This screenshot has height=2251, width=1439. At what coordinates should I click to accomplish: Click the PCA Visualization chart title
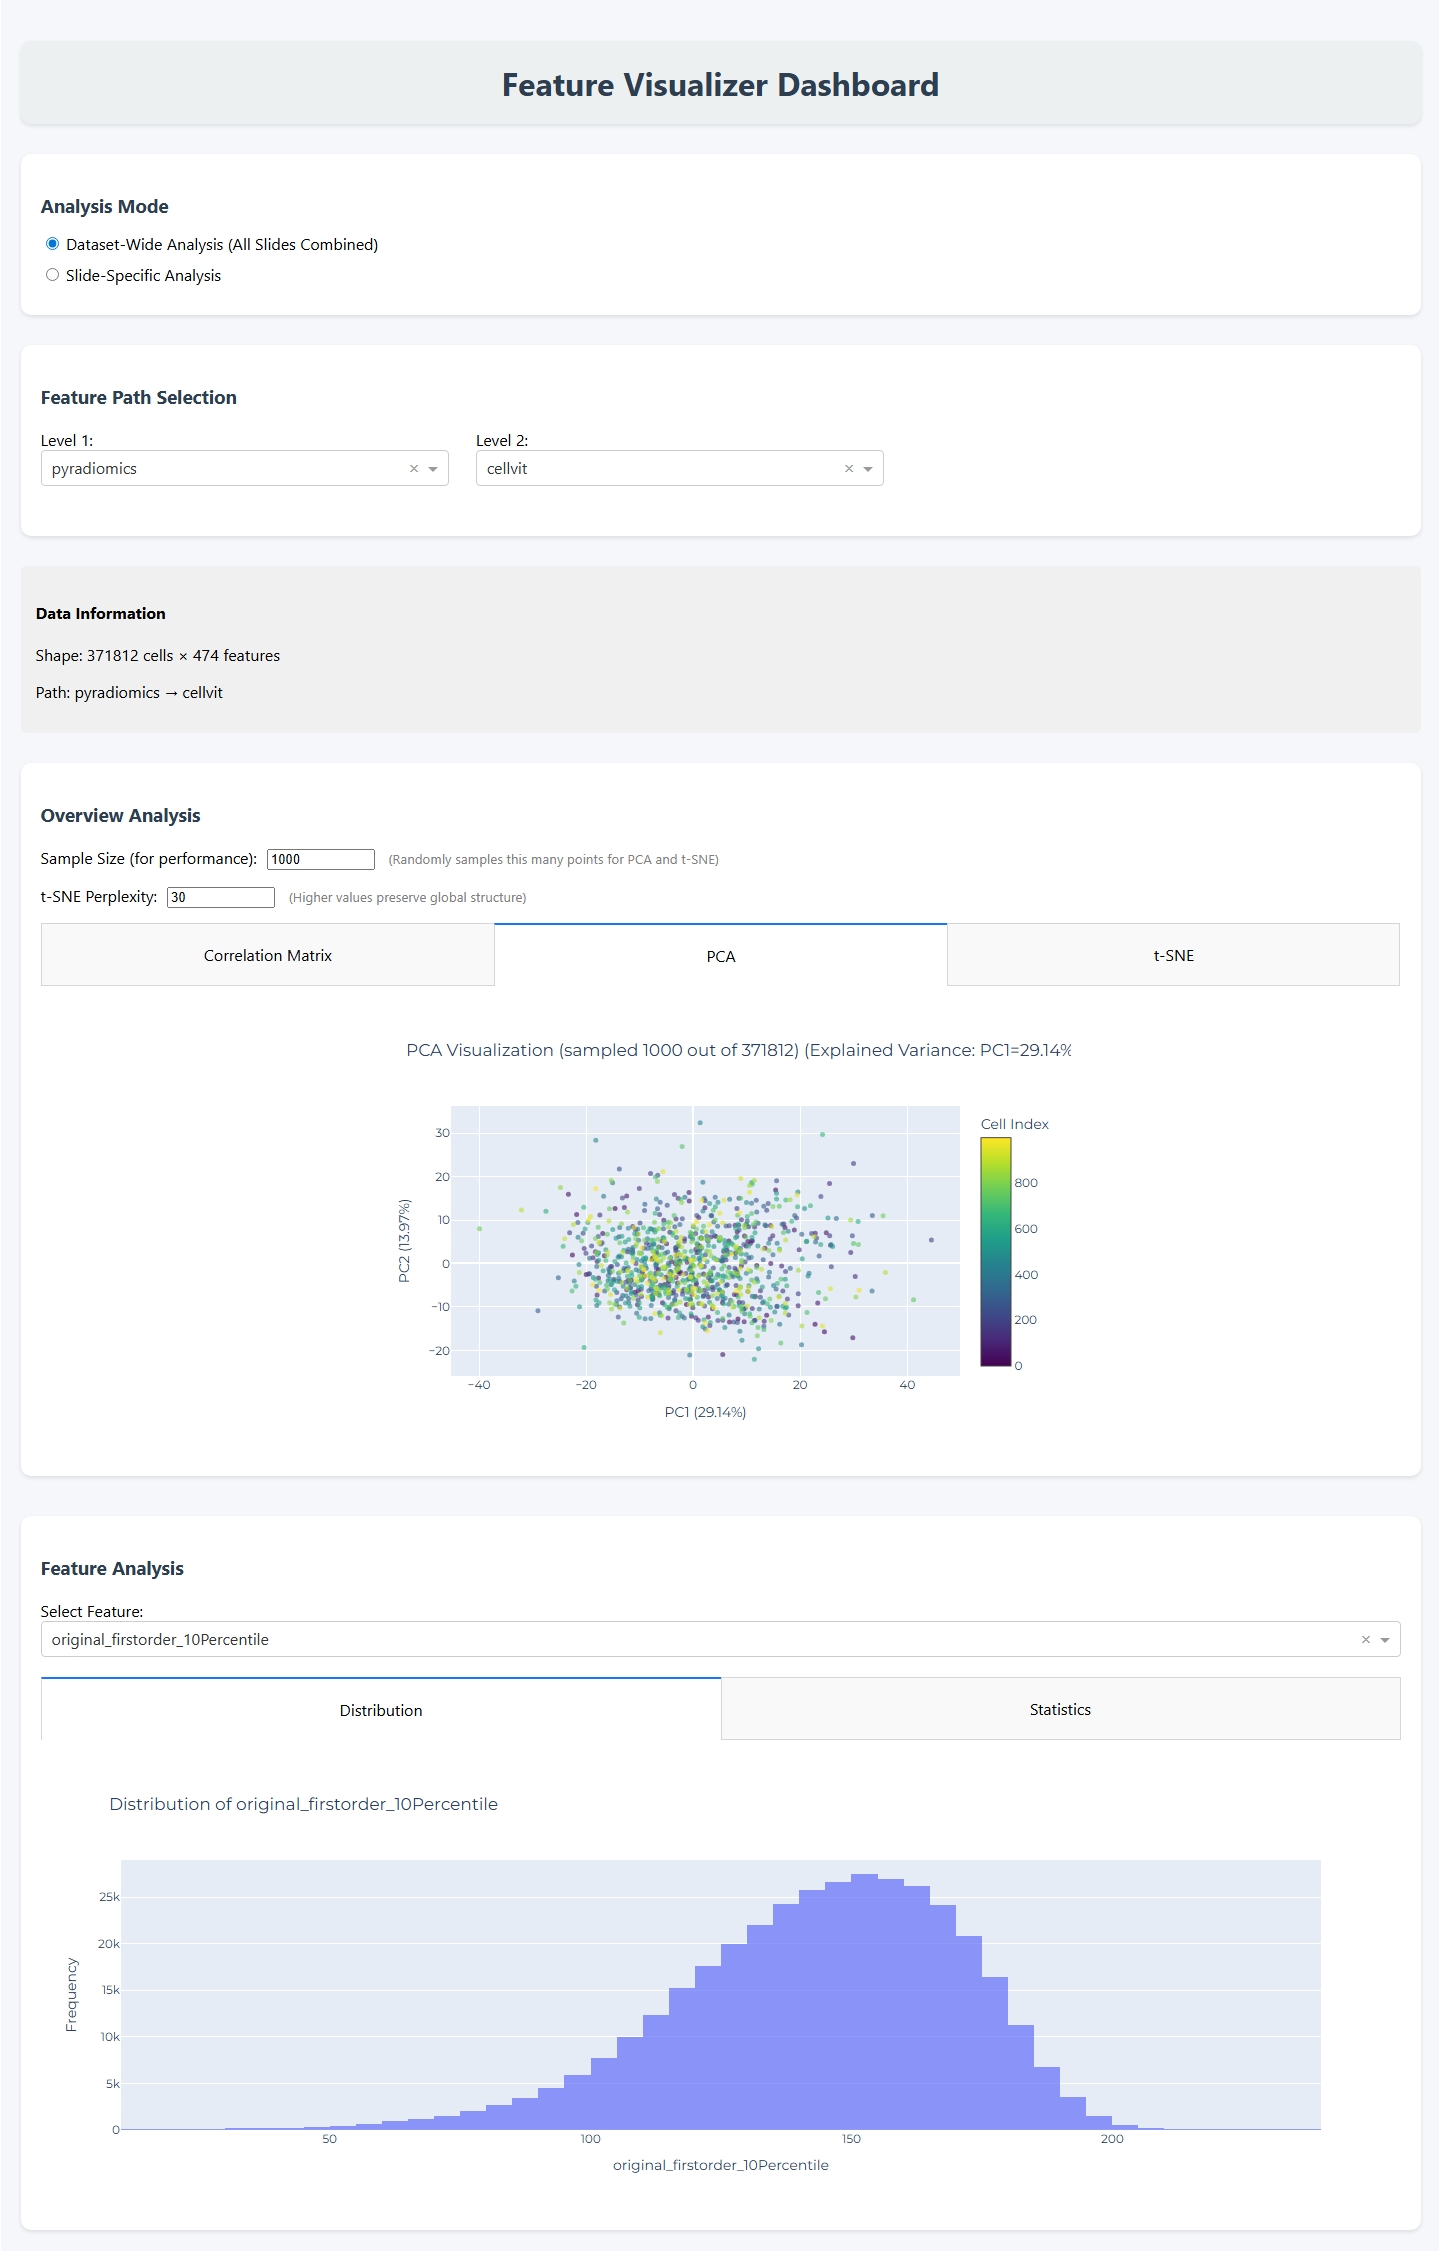(x=738, y=1050)
